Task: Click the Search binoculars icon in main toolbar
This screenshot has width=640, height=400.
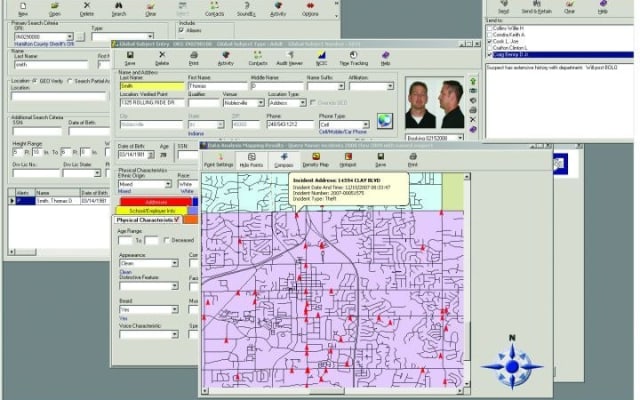Action: (118, 9)
